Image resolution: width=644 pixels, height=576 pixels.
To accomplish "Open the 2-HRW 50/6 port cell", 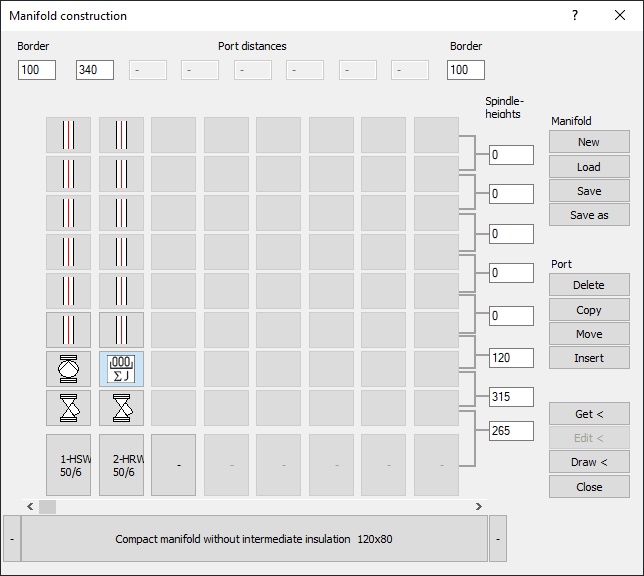I will point(121,465).
